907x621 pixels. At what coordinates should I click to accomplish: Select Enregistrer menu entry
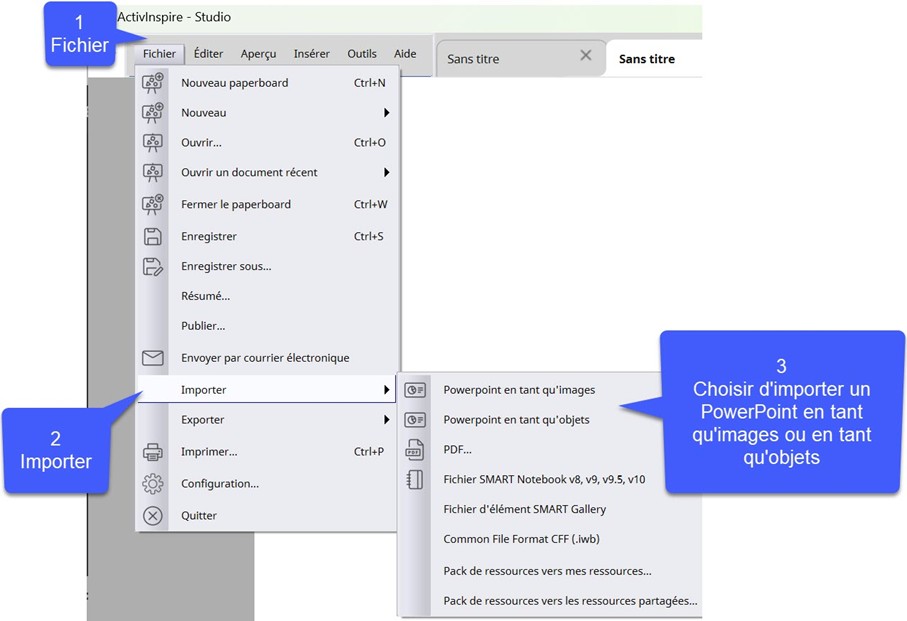tap(268, 236)
